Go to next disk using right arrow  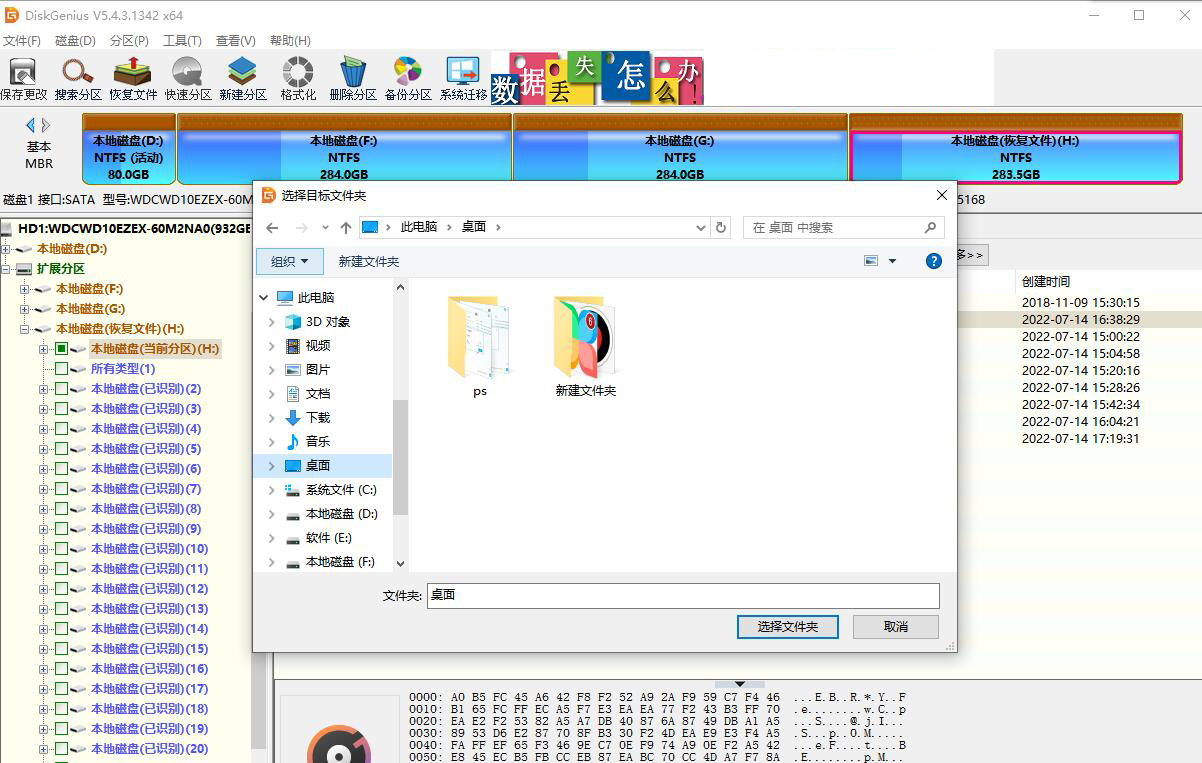pos(46,125)
